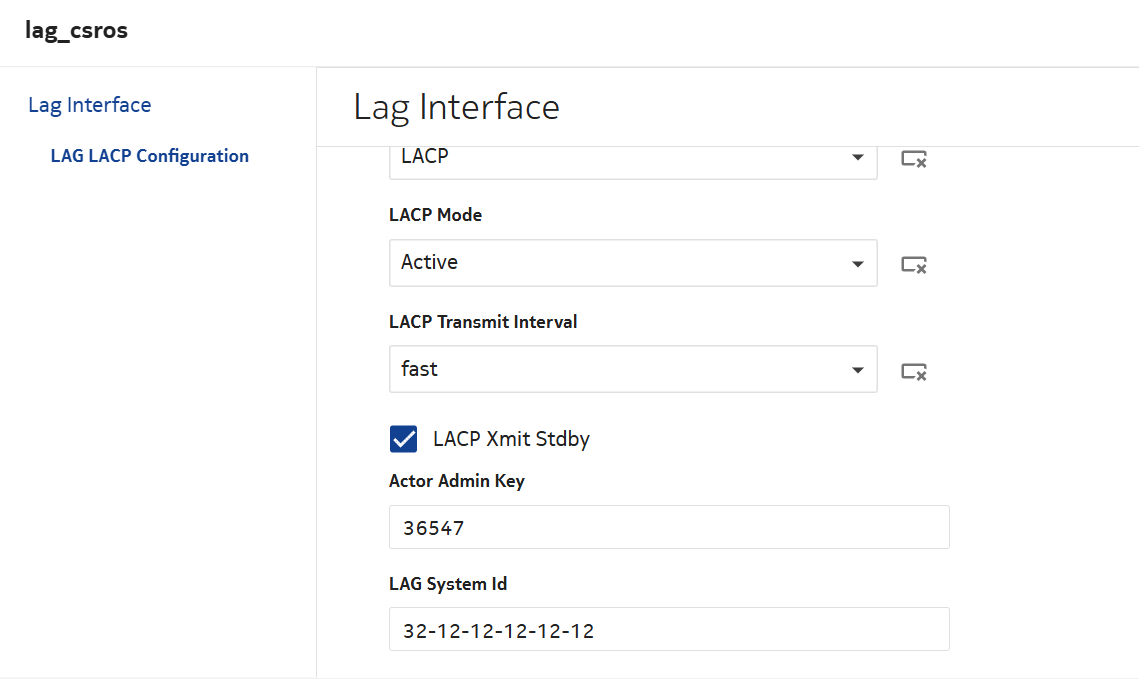Click the Lag Interface page heading
The image size is (1139, 687).
tap(456, 106)
